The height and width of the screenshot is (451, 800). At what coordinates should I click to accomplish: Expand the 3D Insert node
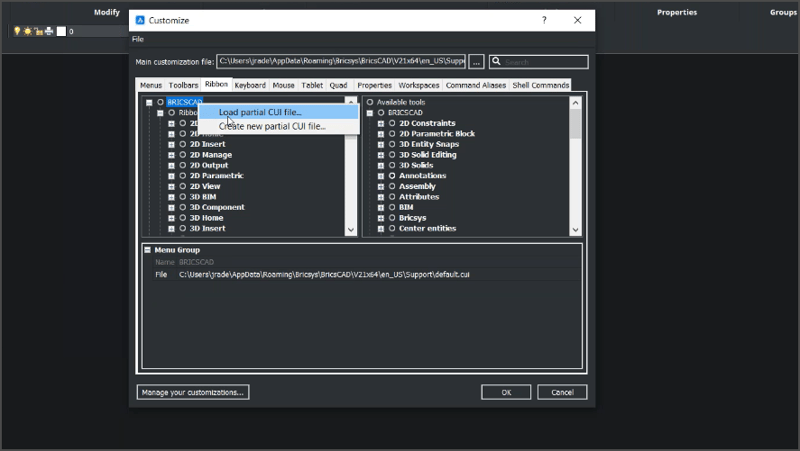tap(171, 229)
